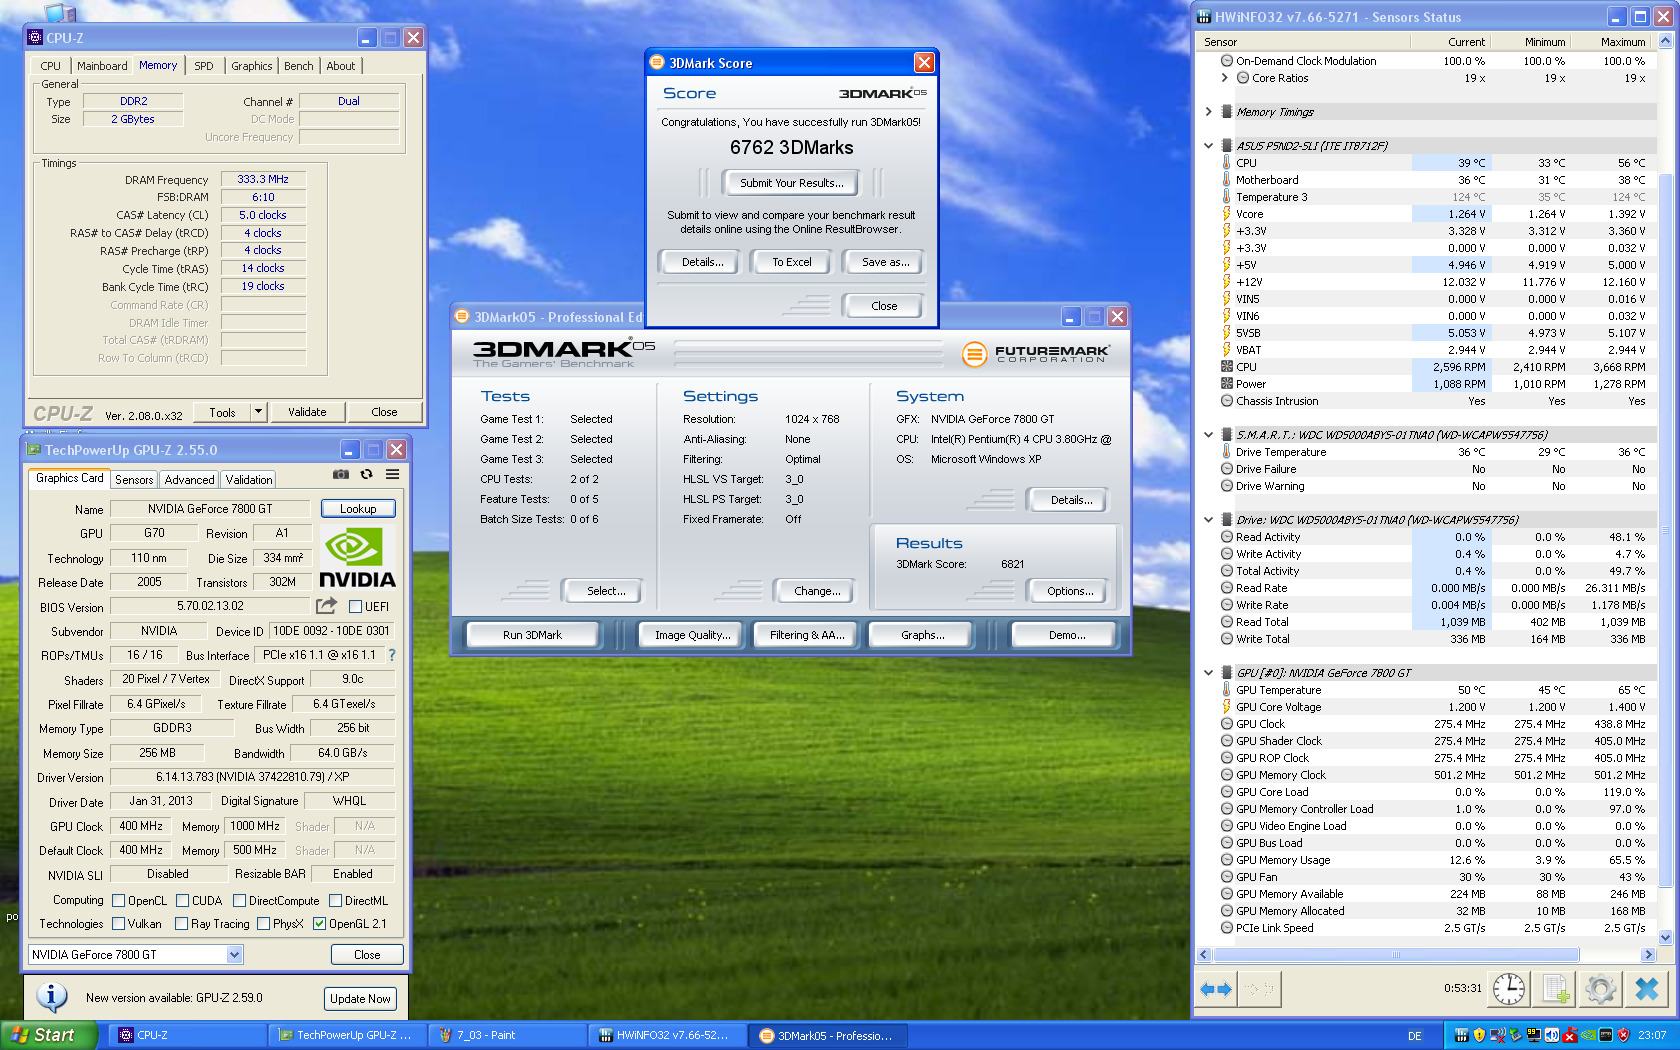Open the GPU-Z hamburger menu

(x=392, y=475)
